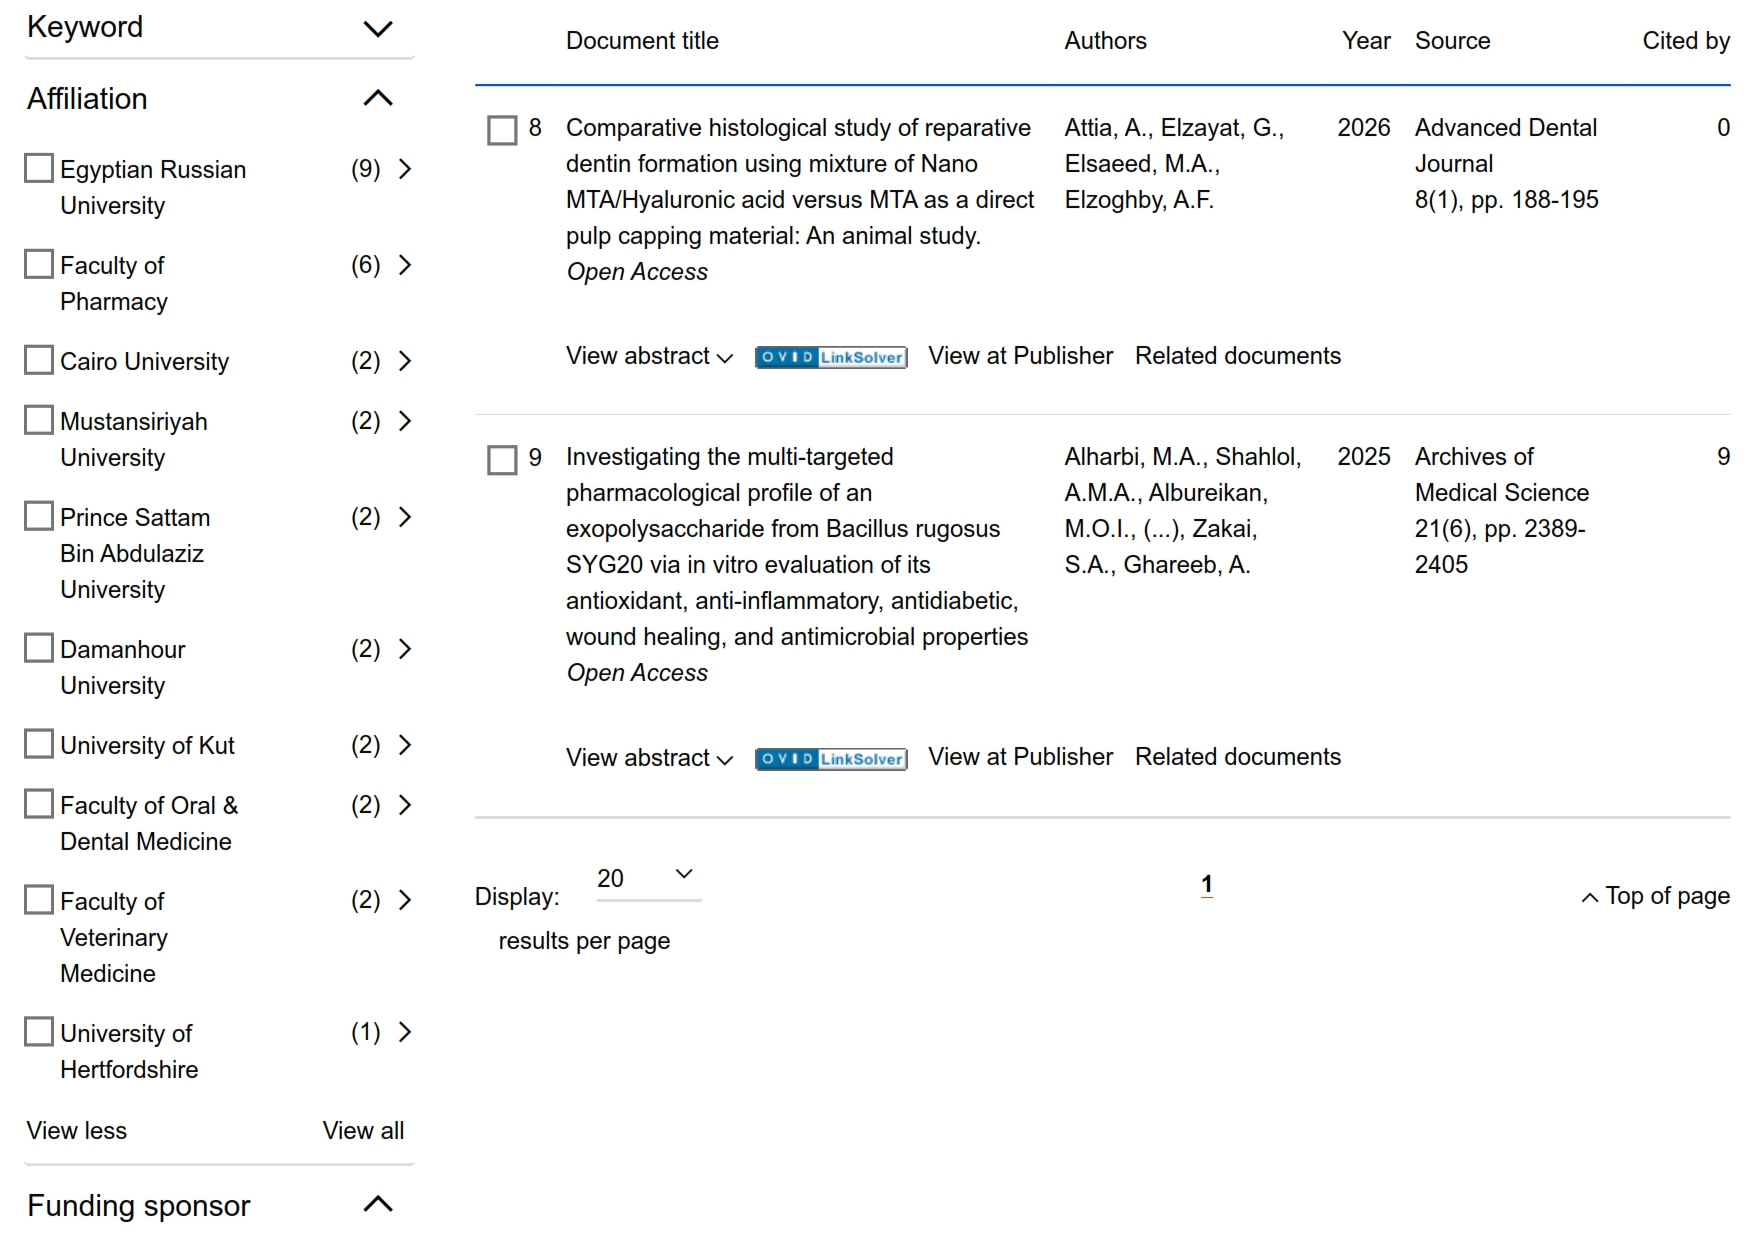Click arrow next to University of Hertfordshire
This screenshot has height=1239, width=1754.
click(x=405, y=1032)
